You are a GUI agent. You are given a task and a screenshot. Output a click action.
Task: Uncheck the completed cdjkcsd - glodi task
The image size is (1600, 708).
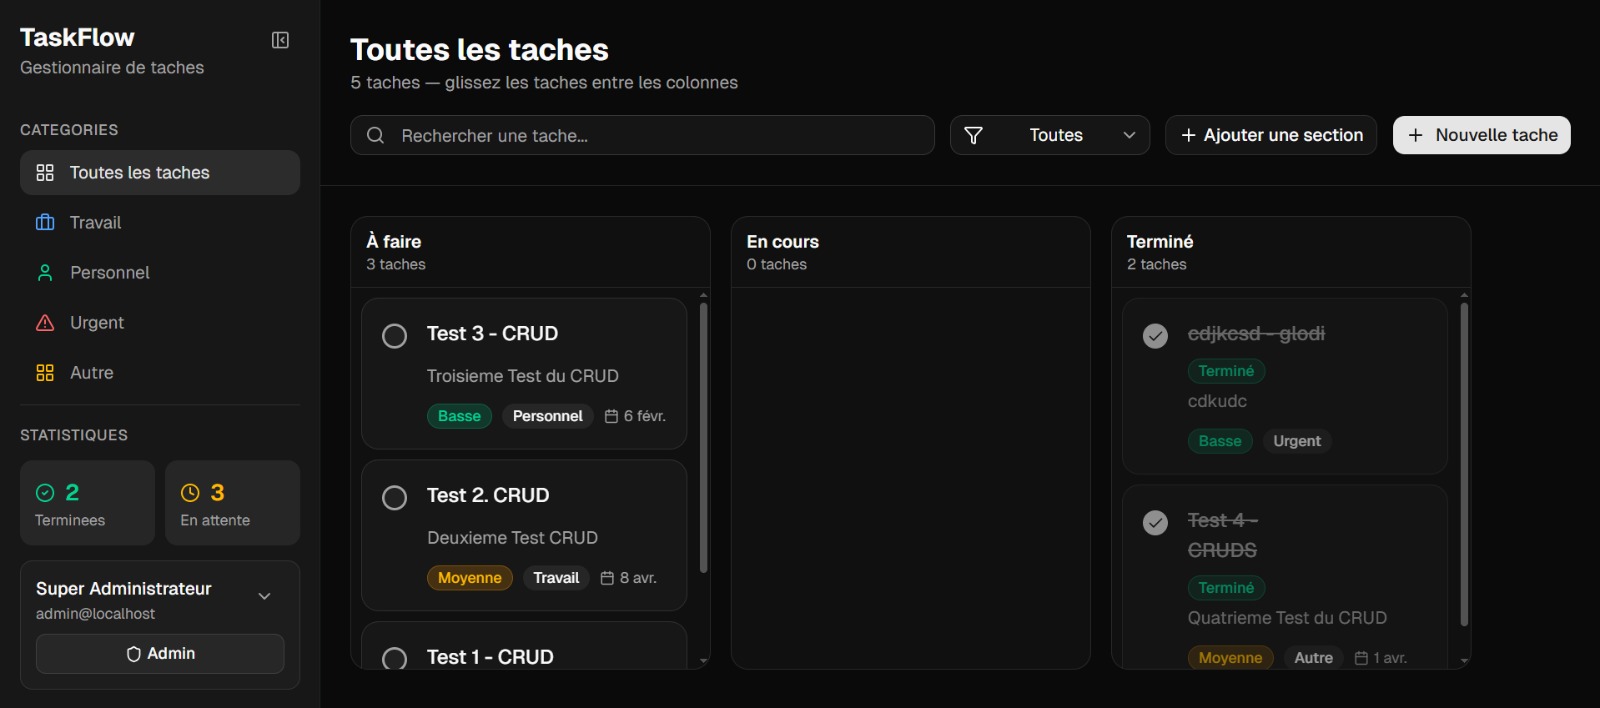click(x=1155, y=335)
